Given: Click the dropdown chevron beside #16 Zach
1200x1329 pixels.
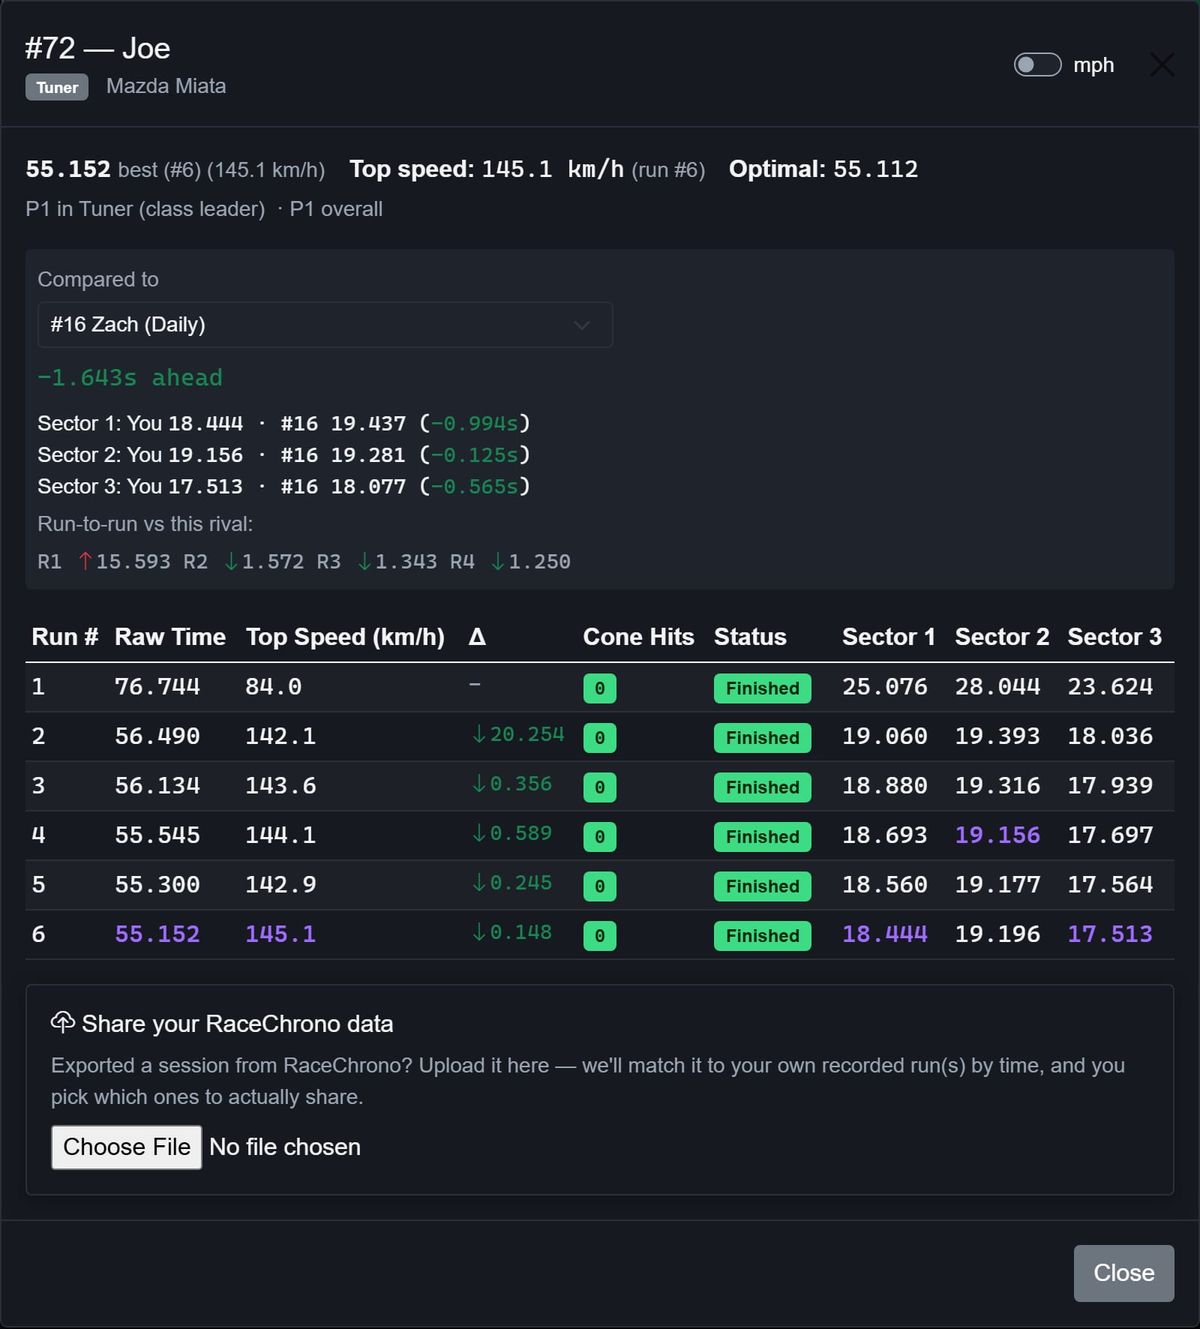Looking at the screenshot, I should (x=581, y=325).
